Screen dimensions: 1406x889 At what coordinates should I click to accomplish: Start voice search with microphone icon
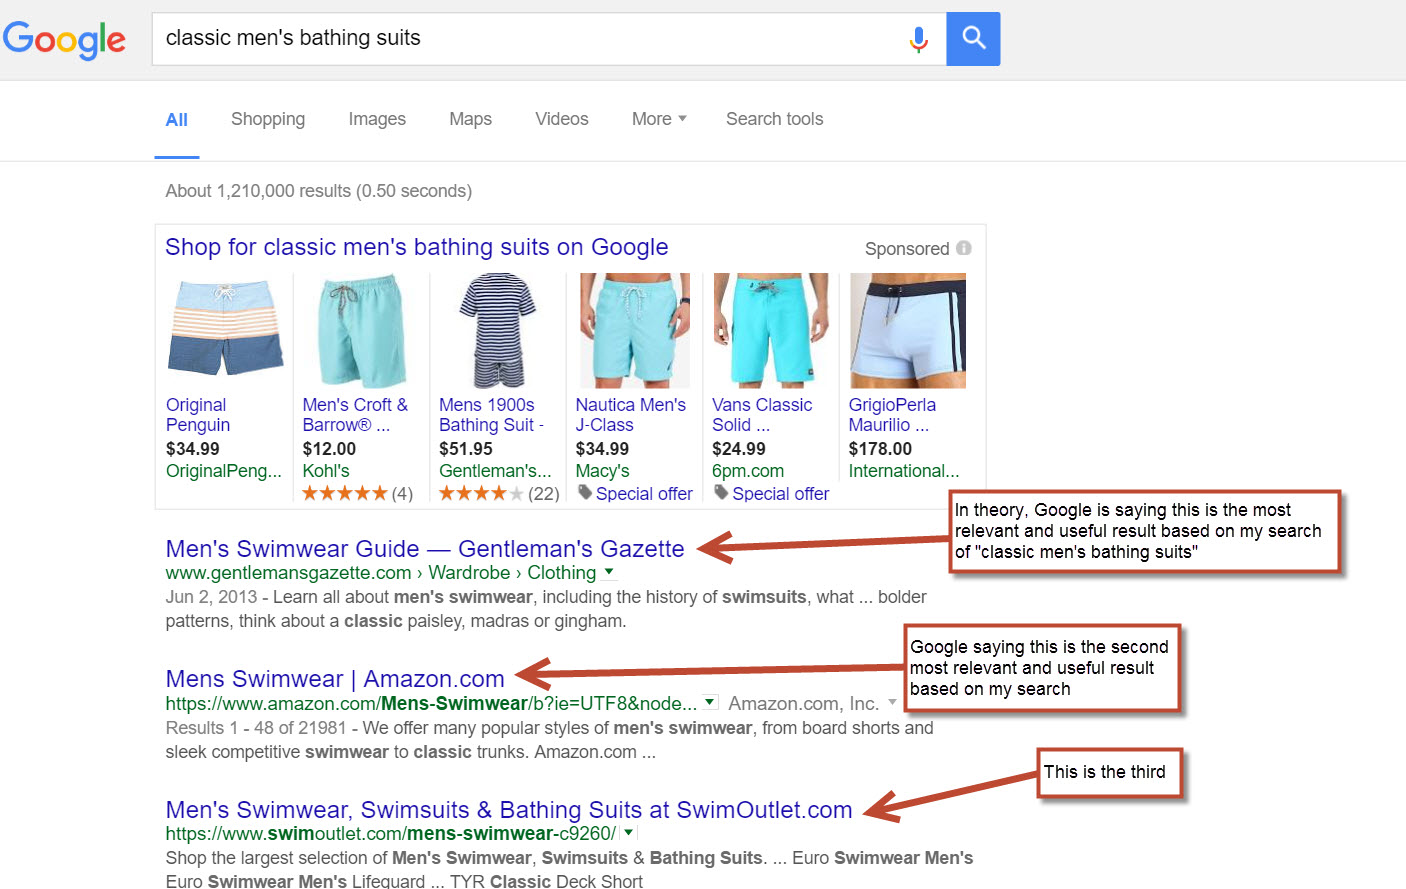click(x=918, y=39)
